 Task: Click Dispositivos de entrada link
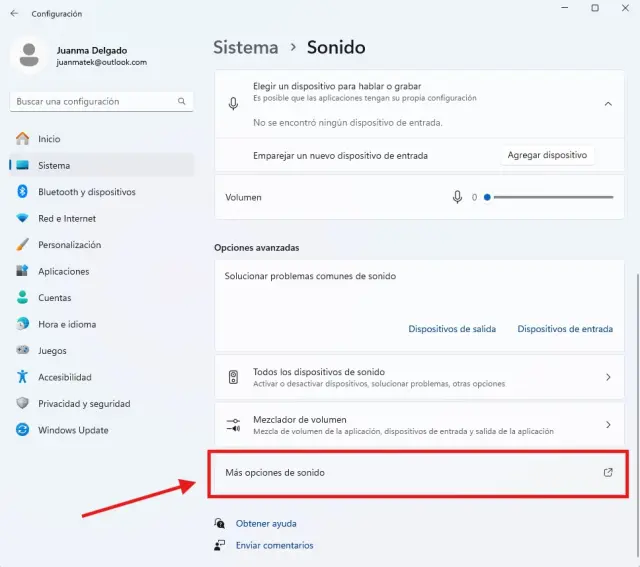point(564,329)
